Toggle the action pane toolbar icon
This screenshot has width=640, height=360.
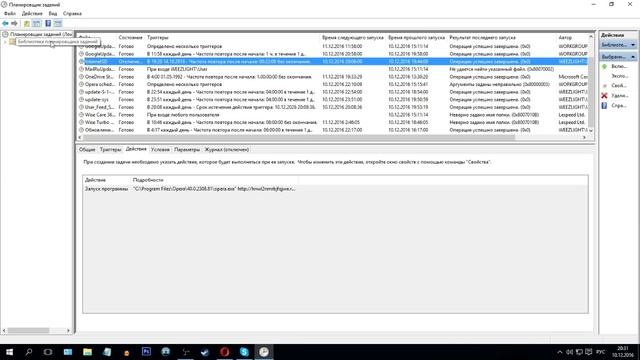tap(58, 24)
